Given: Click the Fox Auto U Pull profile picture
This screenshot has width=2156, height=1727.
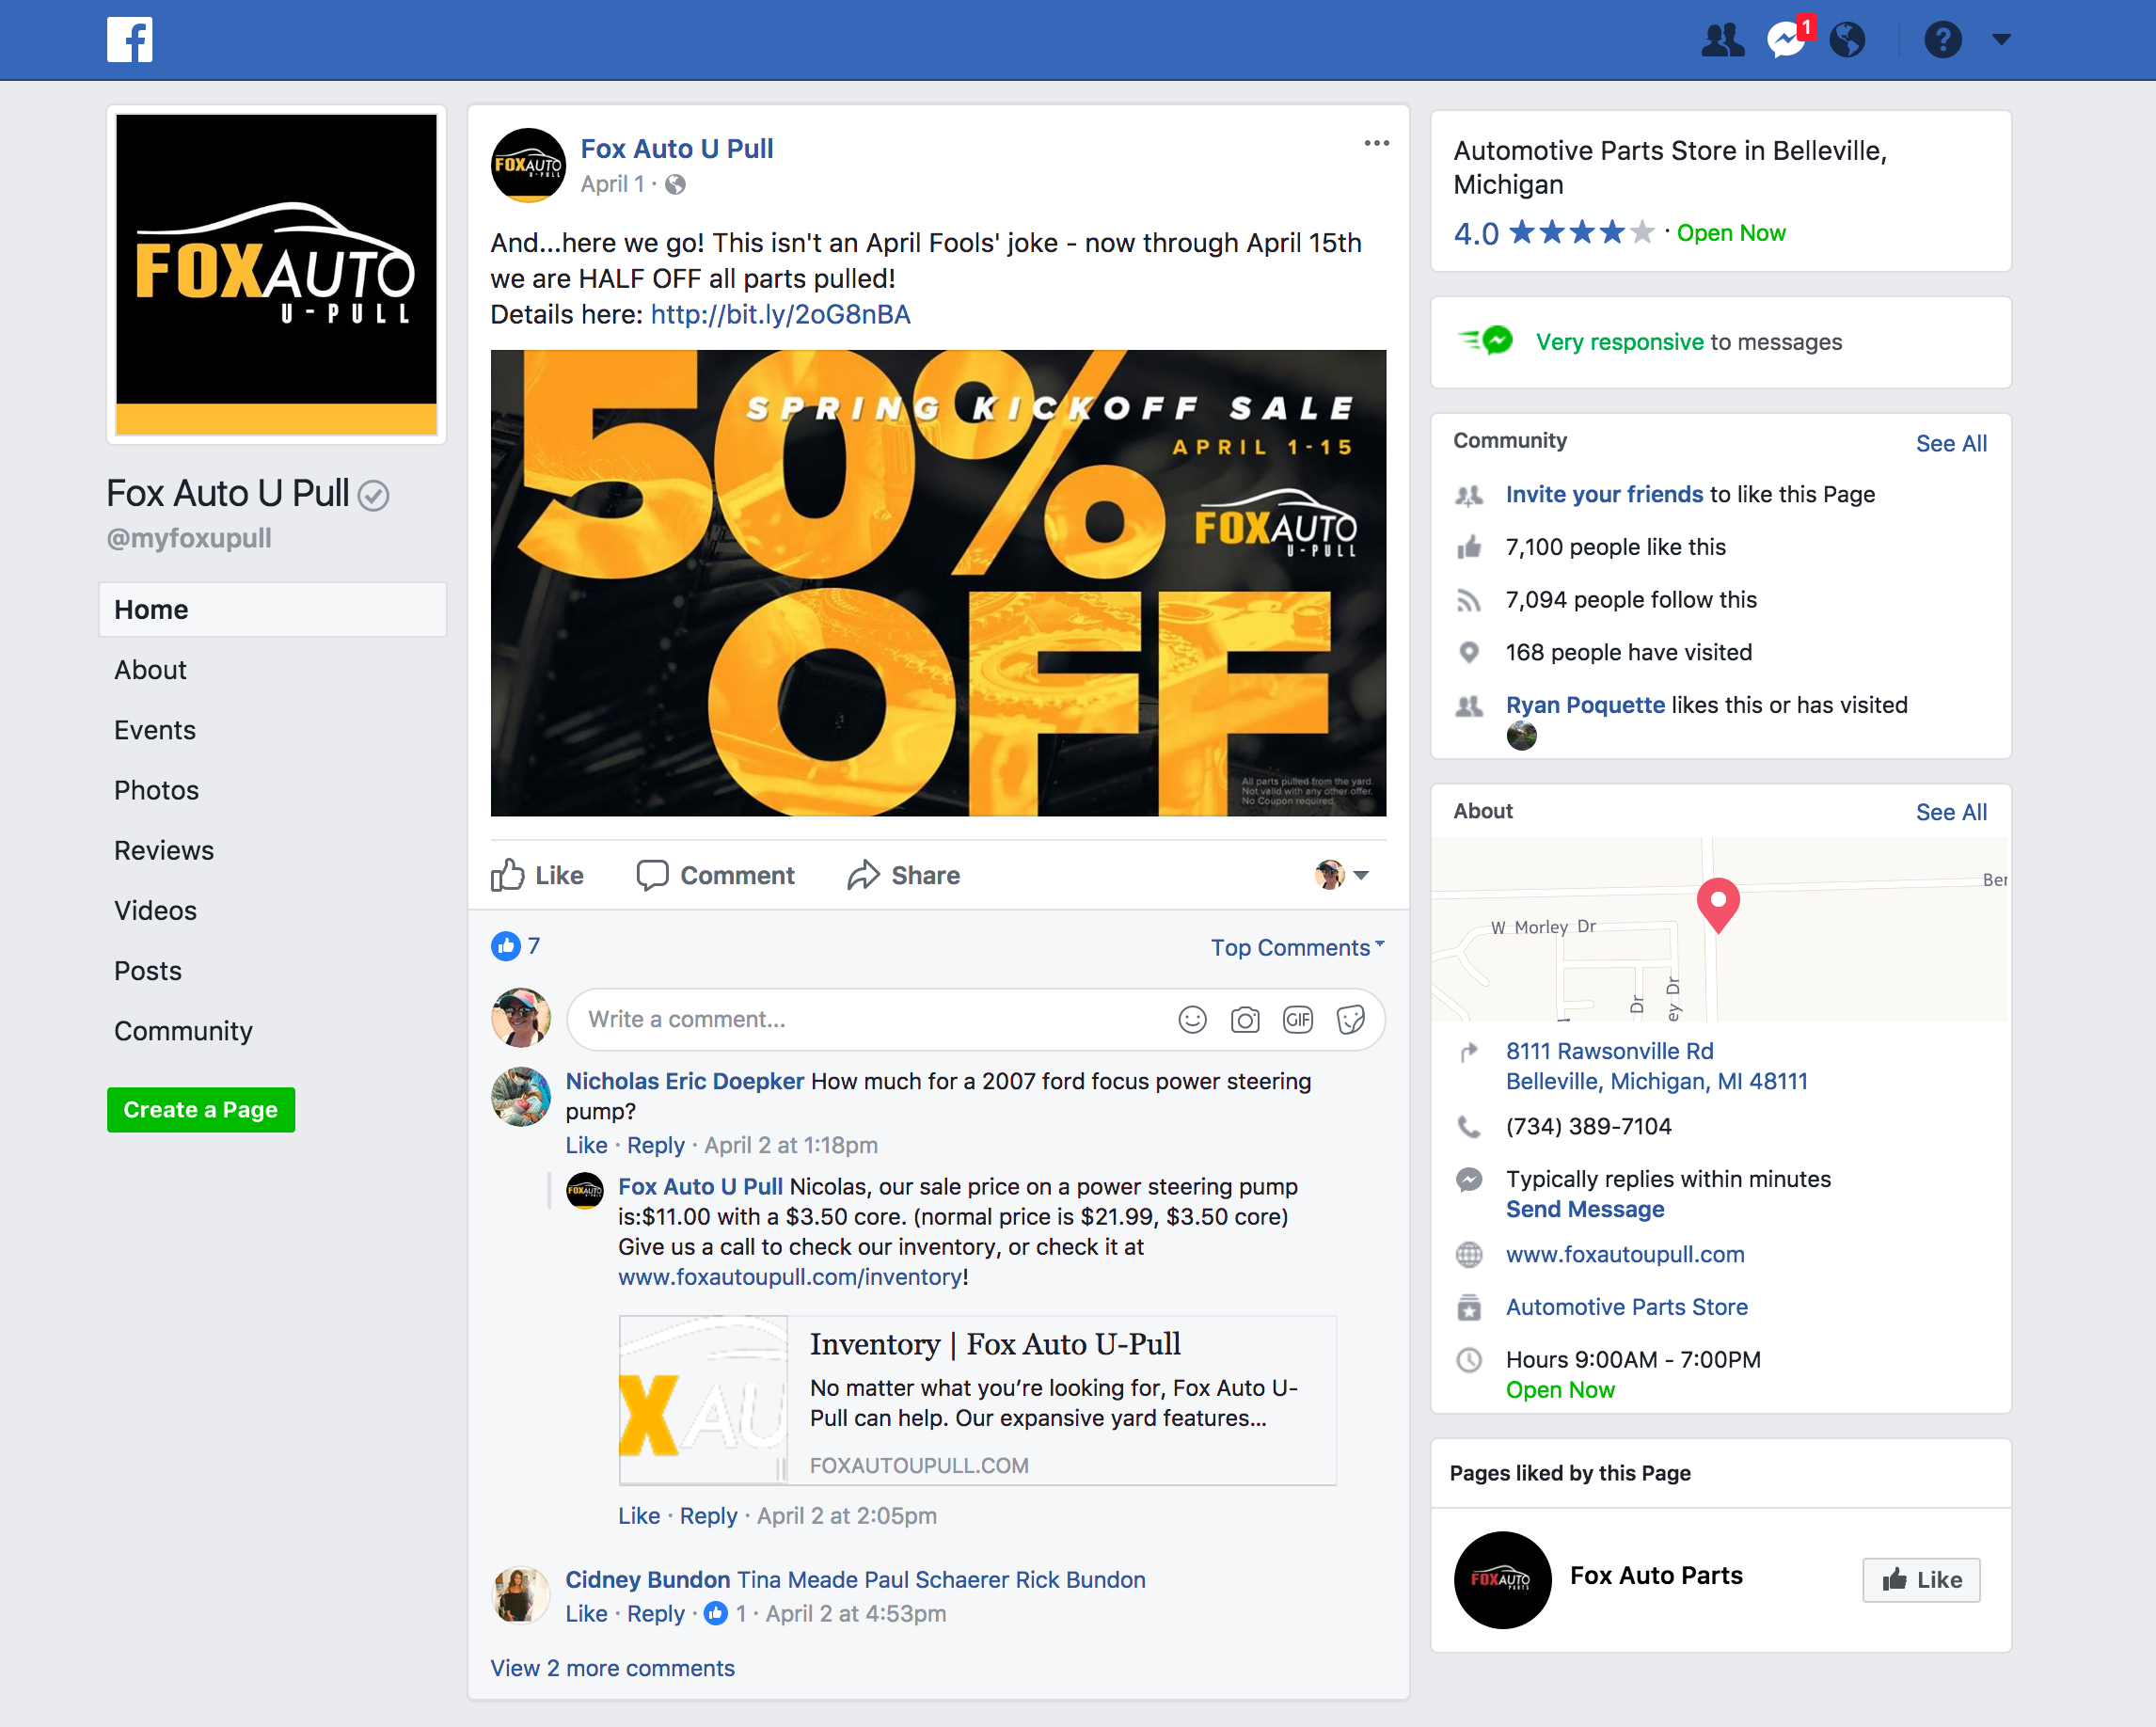Looking at the screenshot, I should point(277,274).
